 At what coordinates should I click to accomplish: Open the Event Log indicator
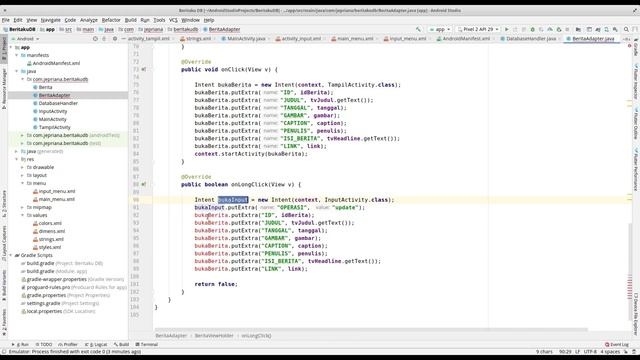(617, 344)
